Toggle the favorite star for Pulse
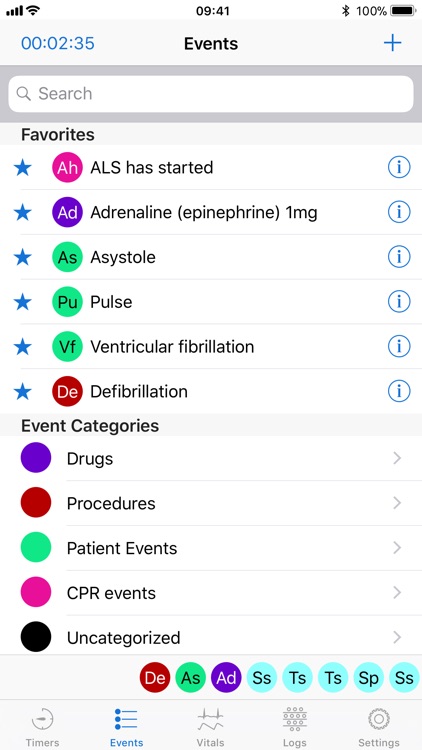The image size is (422, 750). click(x=22, y=302)
